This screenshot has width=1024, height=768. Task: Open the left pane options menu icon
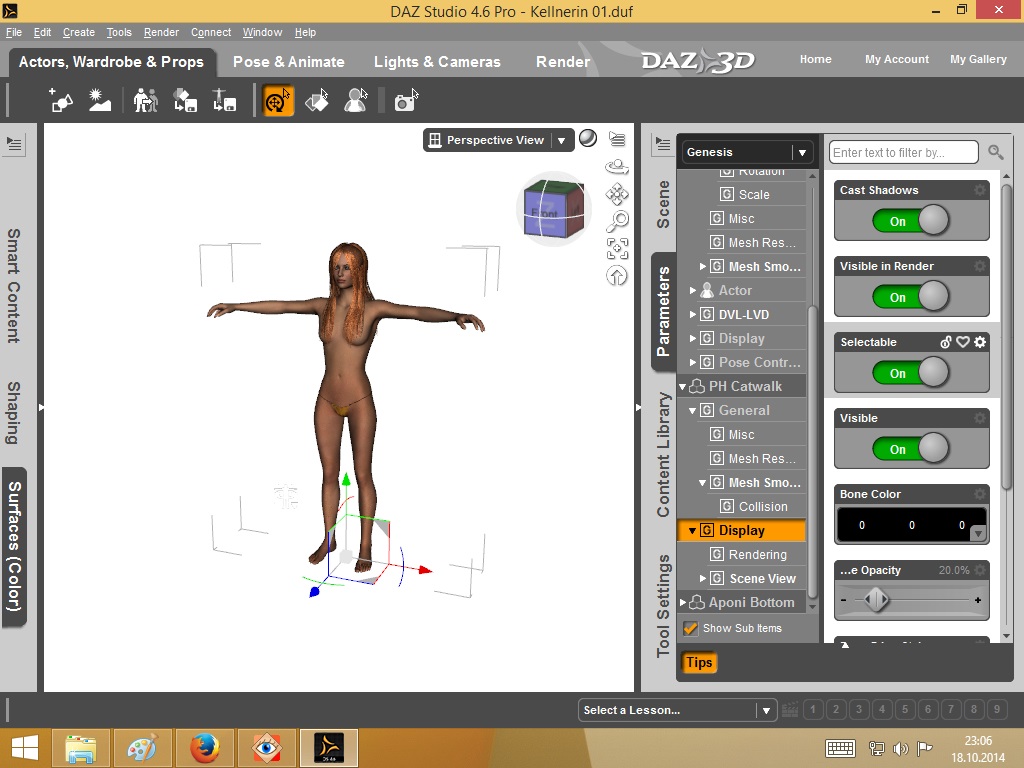point(14,144)
